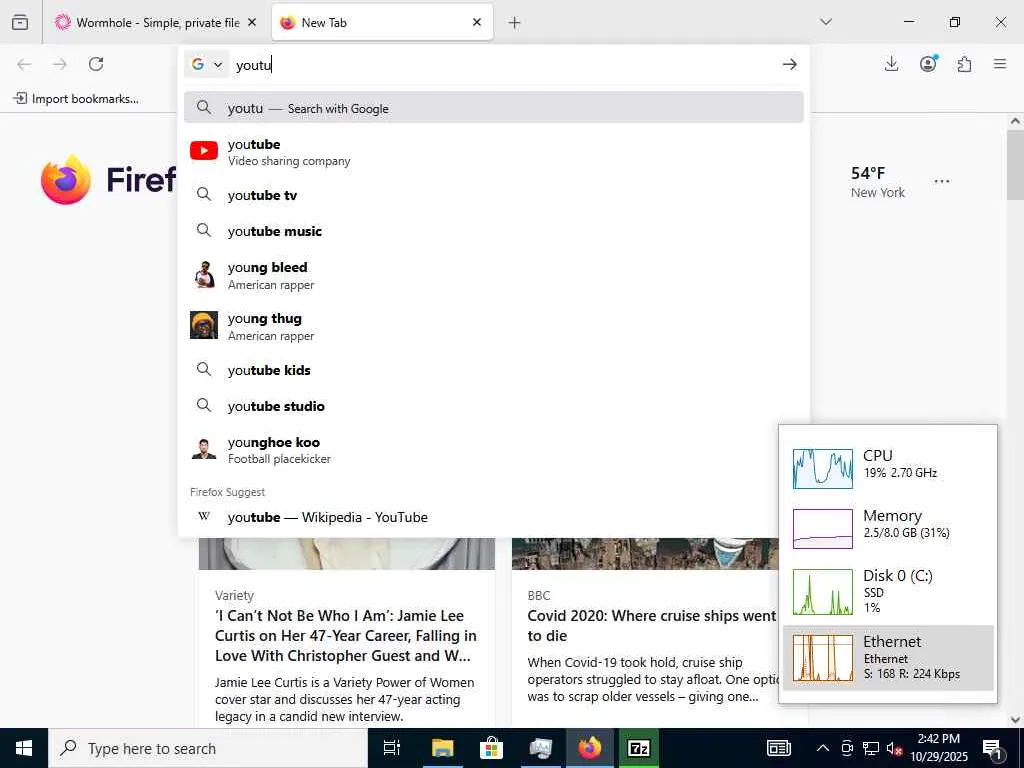Open the Windows Start menu
1024x768 pixels.
click(24, 748)
